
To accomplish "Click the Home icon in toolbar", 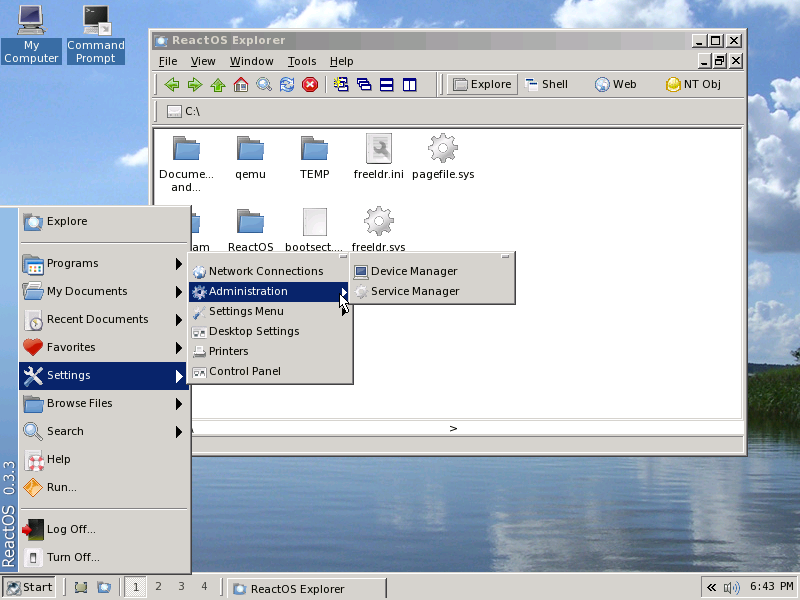I will click(x=240, y=85).
